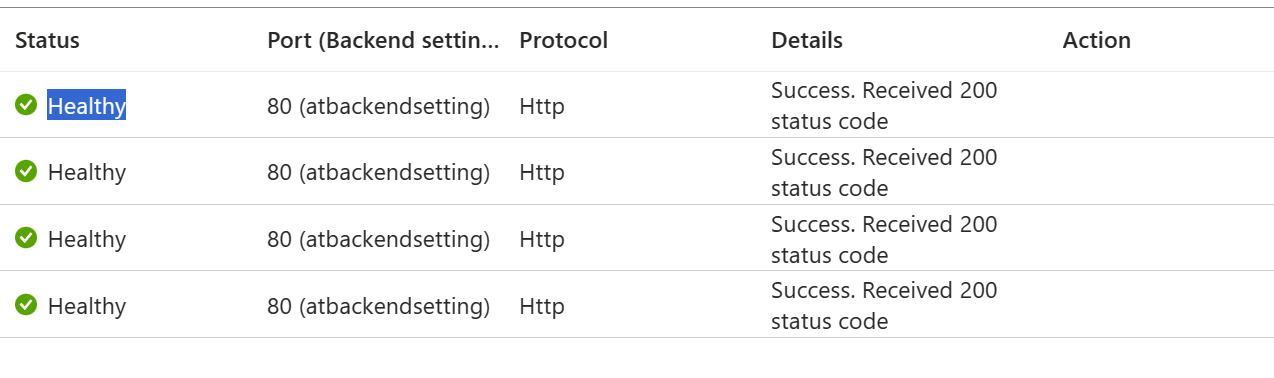Click the fourth row's Success details text
The width and height of the screenshot is (1274, 378).
[x=884, y=306]
